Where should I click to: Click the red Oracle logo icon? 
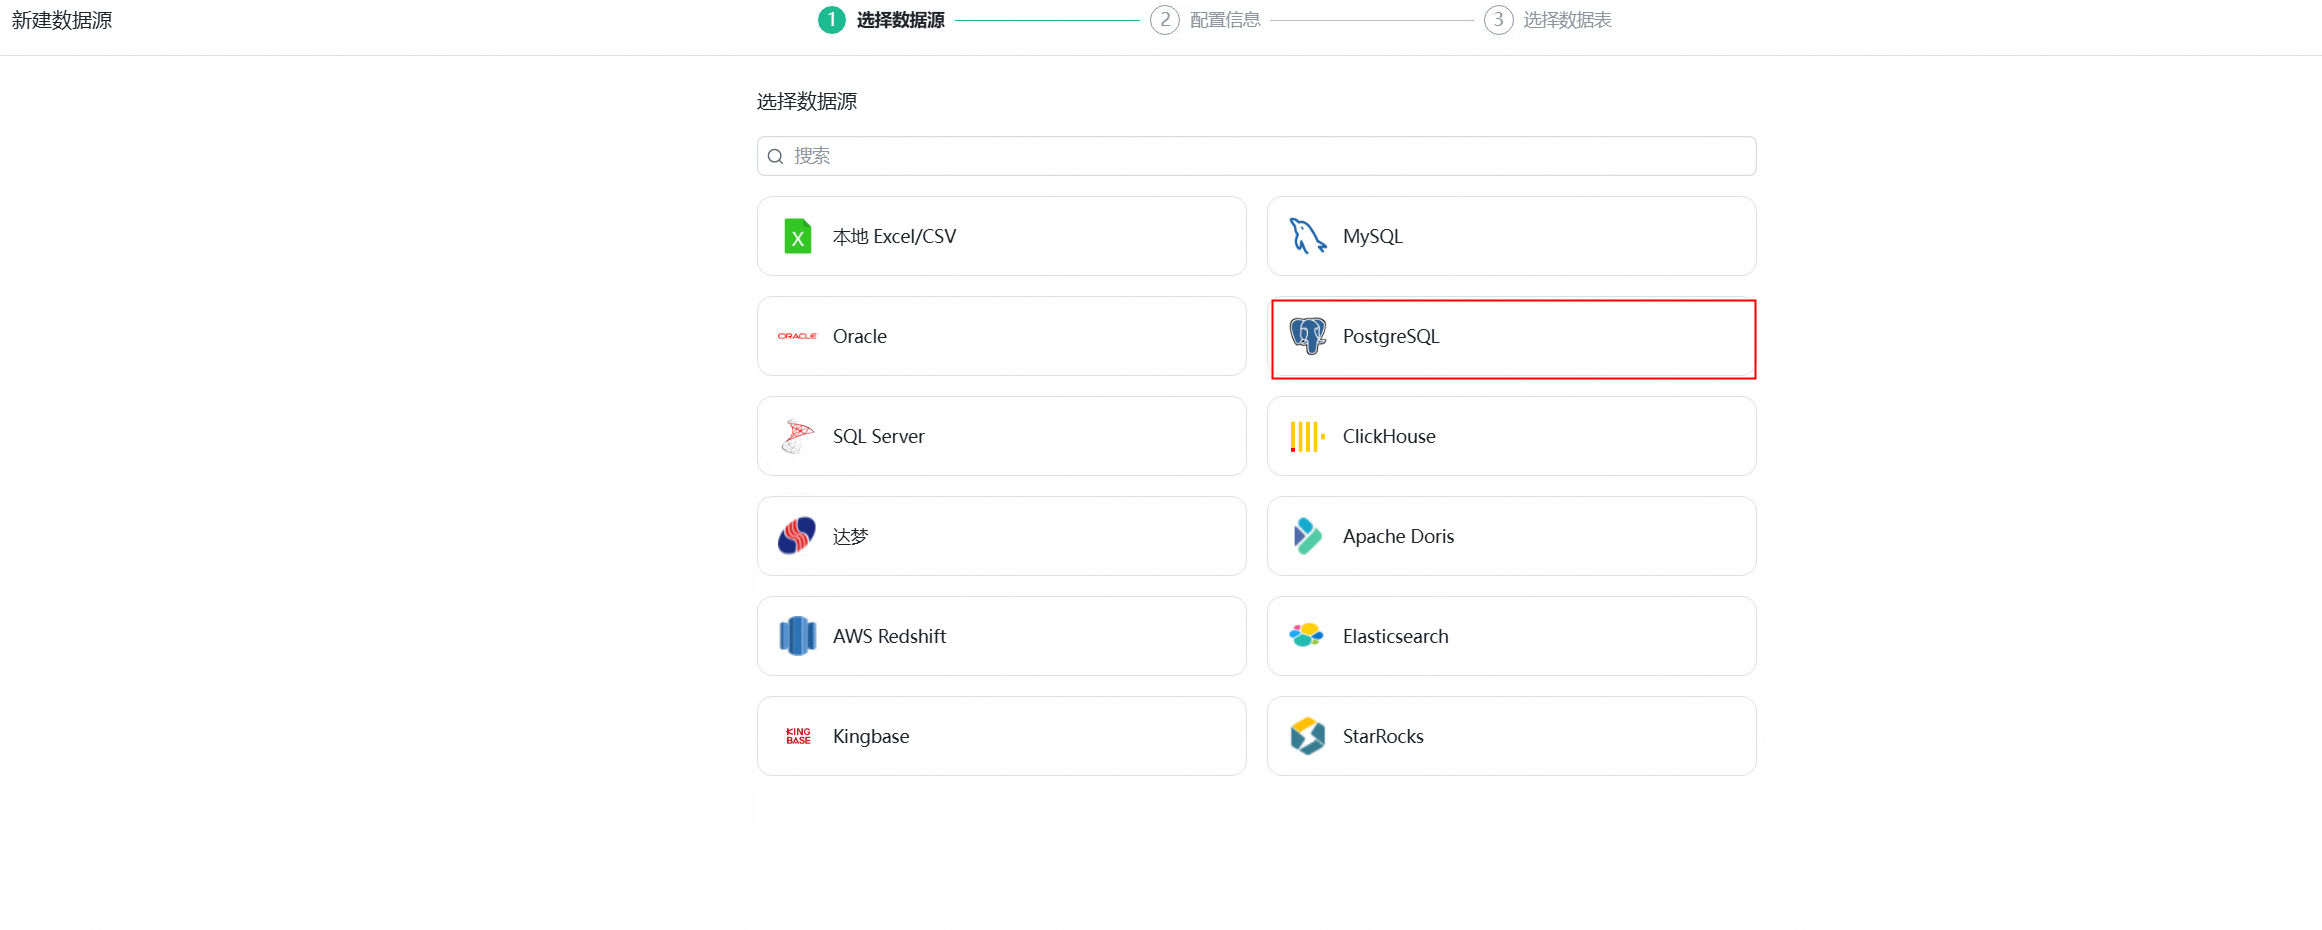coord(797,336)
